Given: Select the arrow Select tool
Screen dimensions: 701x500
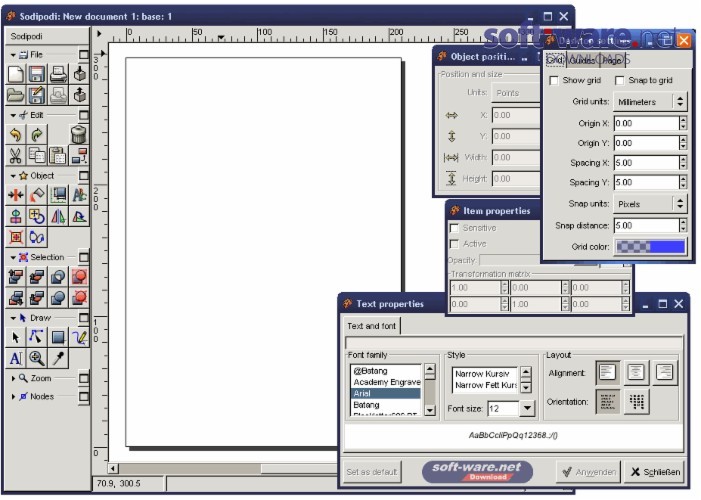Looking at the screenshot, I should (x=16, y=337).
